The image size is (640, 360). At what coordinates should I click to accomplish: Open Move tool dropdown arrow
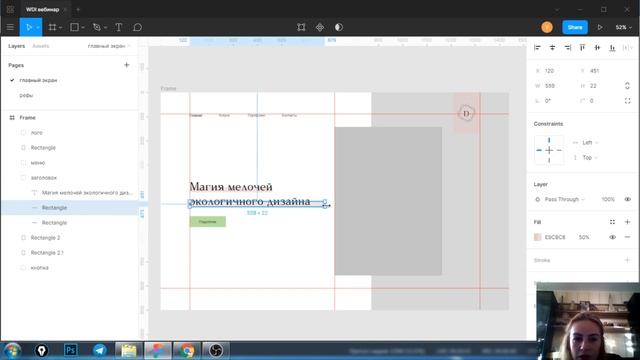pos(38,27)
